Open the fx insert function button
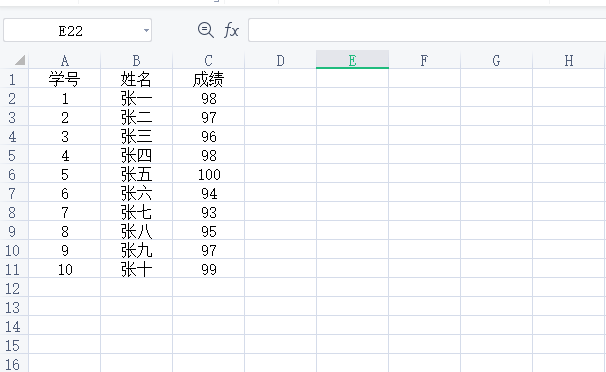Image resolution: width=606 pixels, height=372 pixels. [231, 30]
